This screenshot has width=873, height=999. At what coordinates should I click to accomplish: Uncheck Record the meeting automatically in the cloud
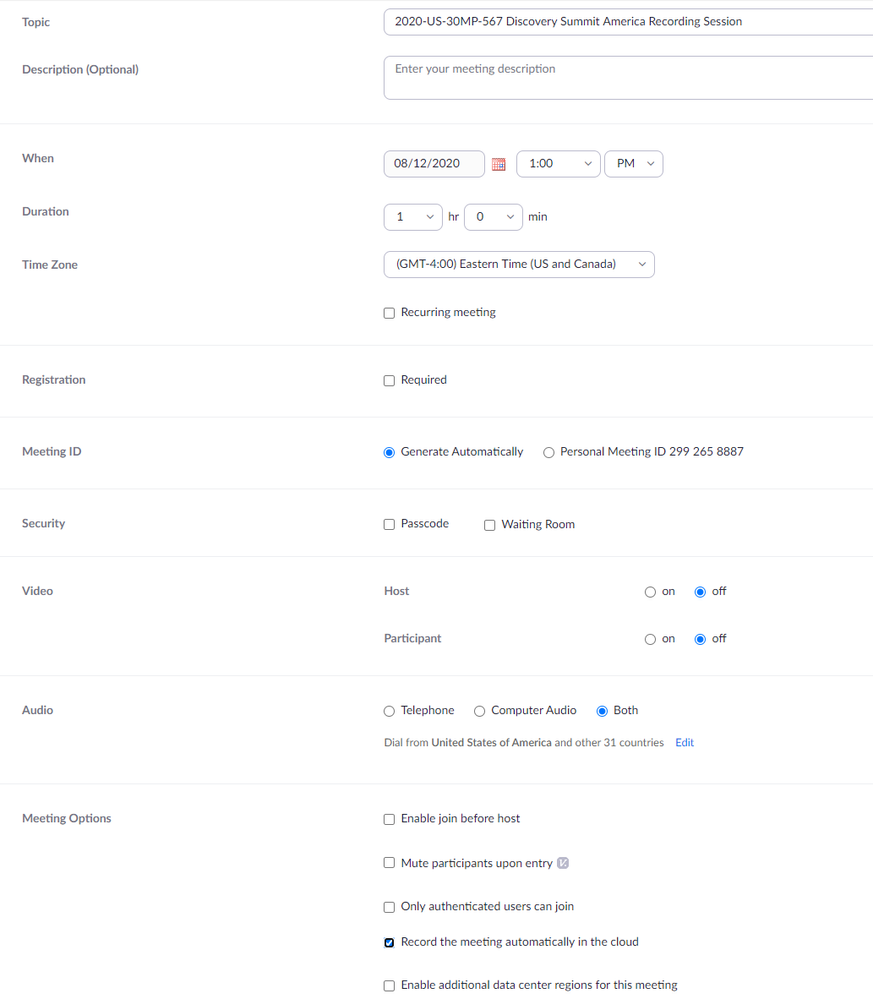click(389, 942)
